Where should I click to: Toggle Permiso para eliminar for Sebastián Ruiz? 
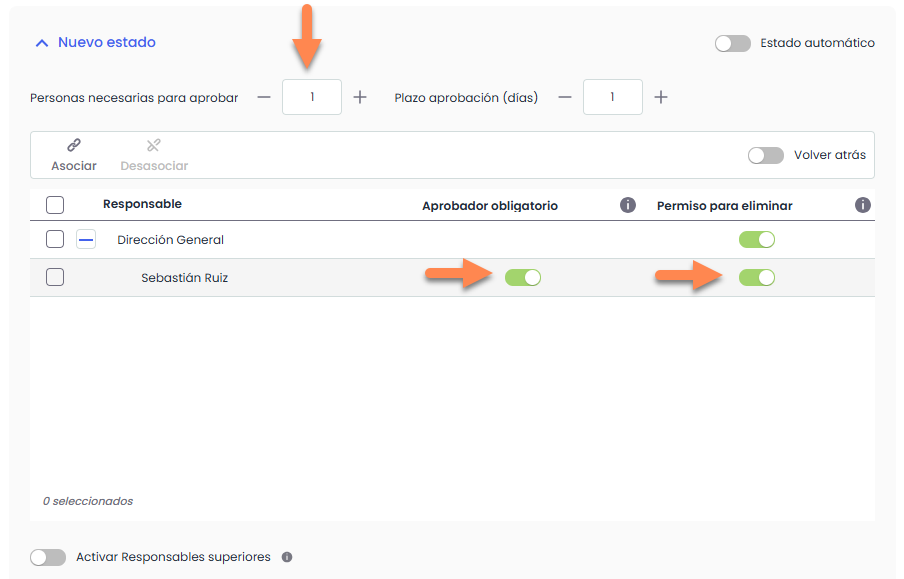(757, 278)
